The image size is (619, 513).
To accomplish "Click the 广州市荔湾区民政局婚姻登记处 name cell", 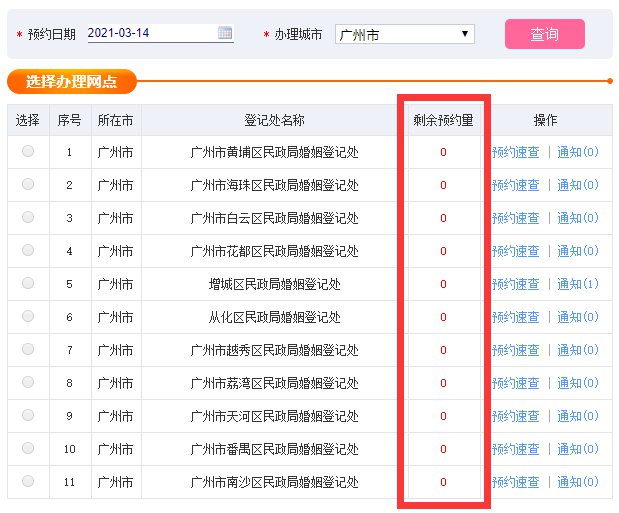I will 274,383.
